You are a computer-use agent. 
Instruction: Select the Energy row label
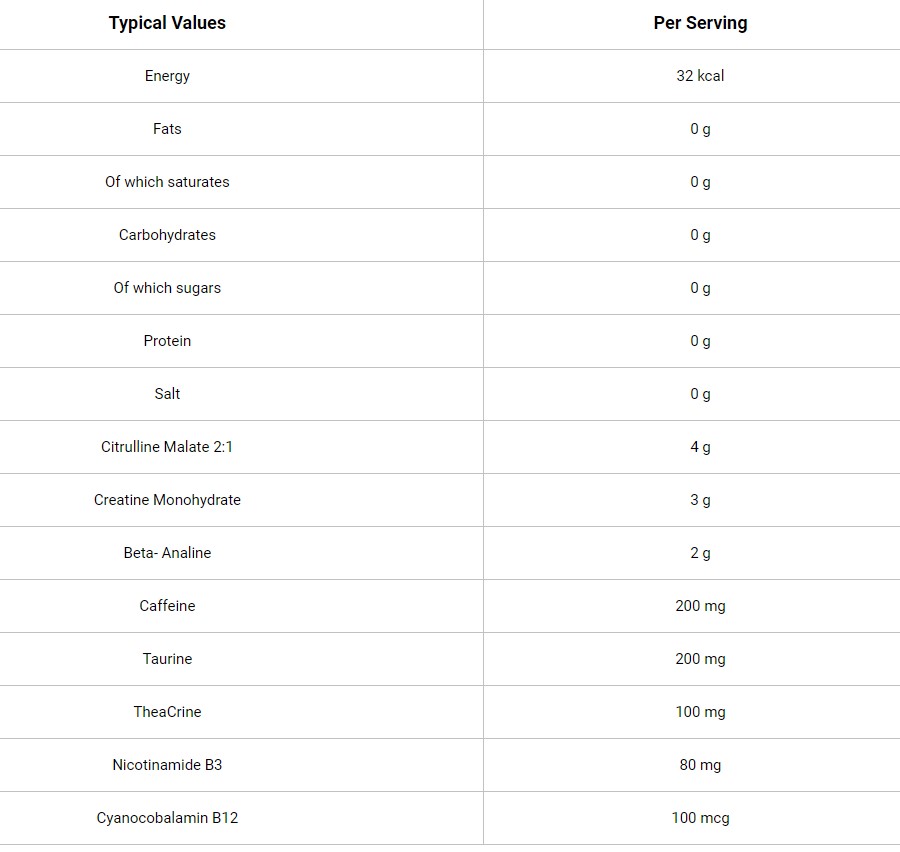pos(167,76)
